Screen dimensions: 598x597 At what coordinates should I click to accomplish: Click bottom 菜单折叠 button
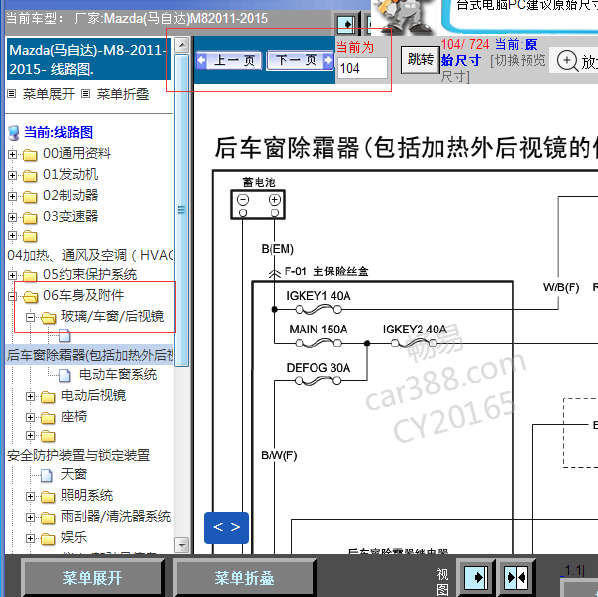[x=244, y=578]
